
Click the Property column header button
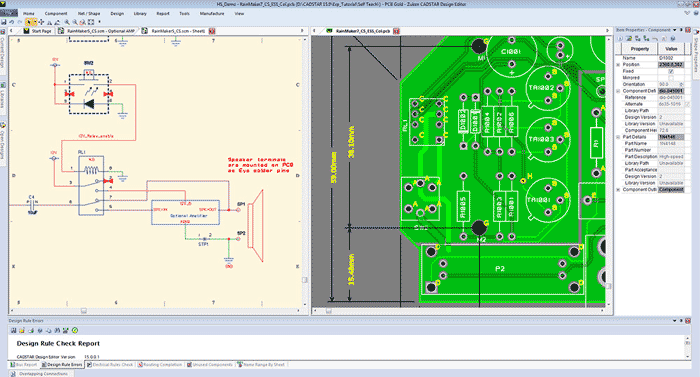click(x=640, y=49)
